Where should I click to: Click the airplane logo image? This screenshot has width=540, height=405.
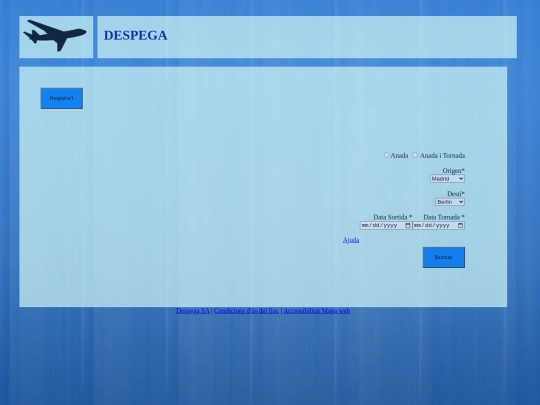[55, 35]
